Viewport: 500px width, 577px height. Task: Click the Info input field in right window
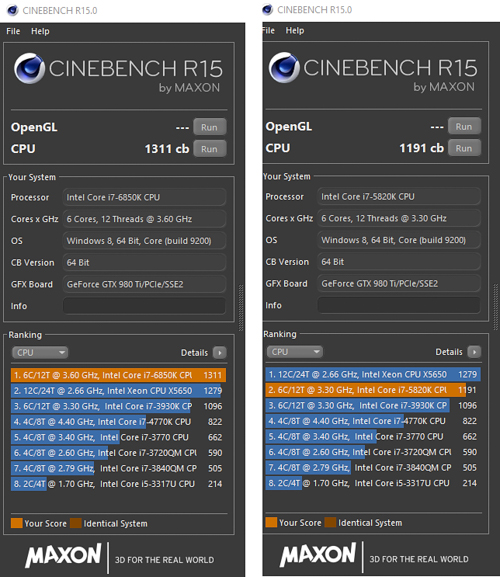coord(399,305)
